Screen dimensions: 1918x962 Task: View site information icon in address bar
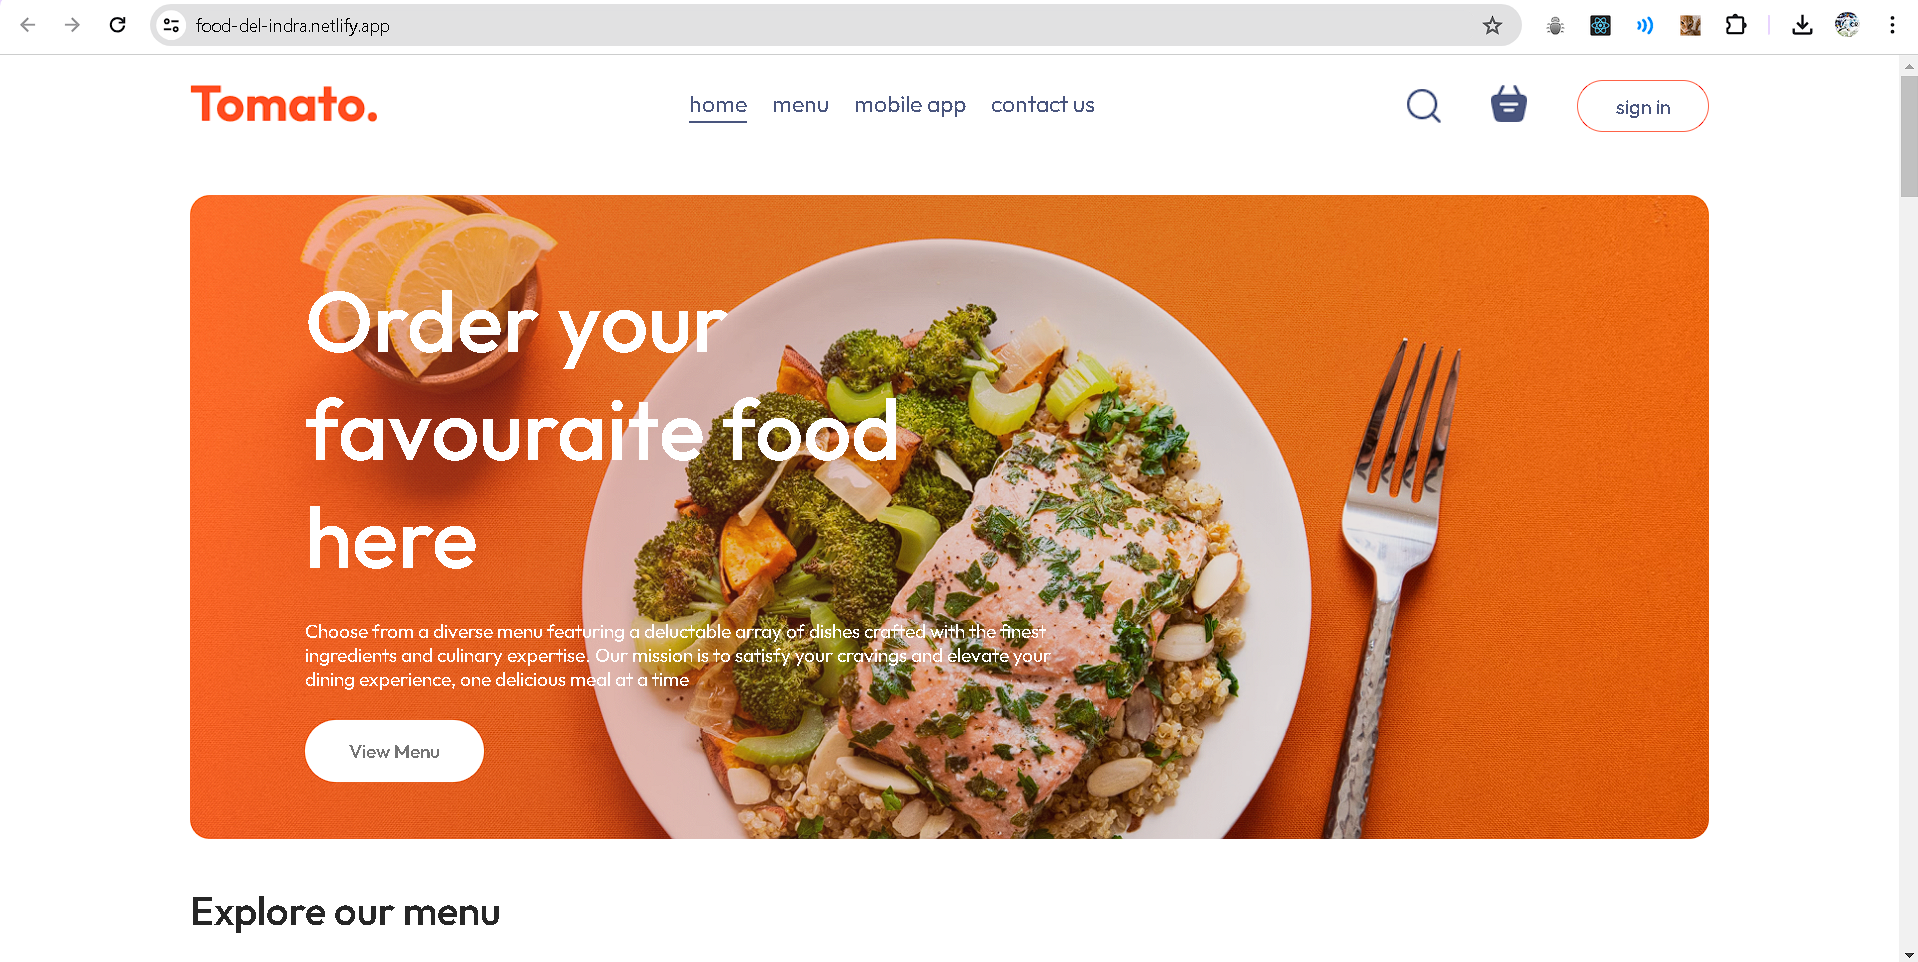(171, 25)
